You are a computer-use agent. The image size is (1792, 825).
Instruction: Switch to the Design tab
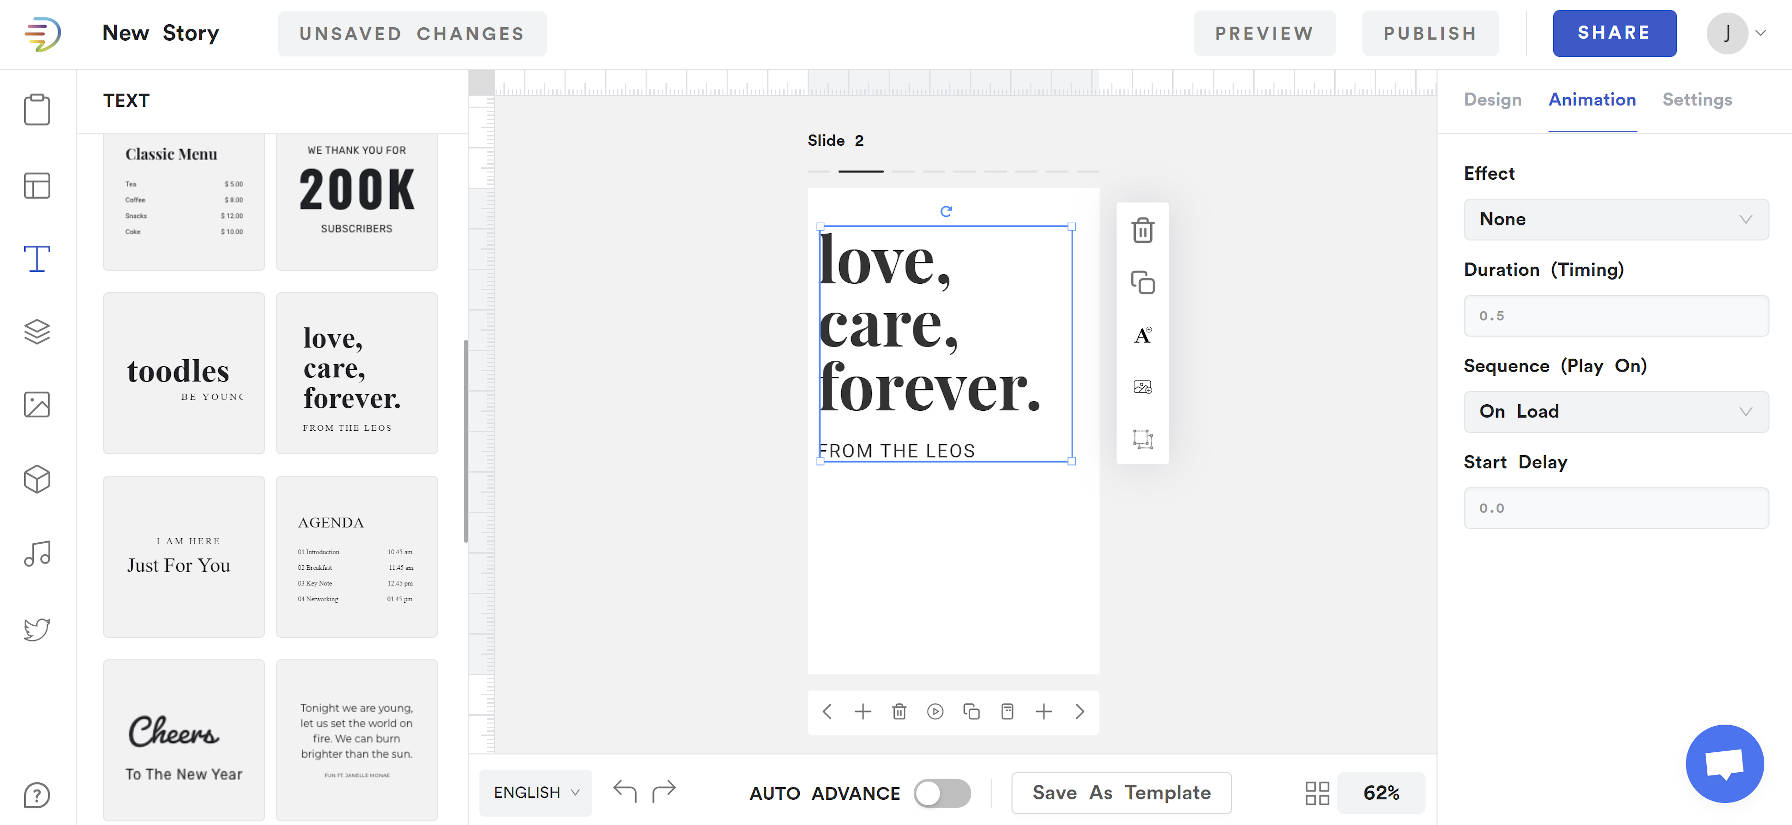(x=1492, y=100)
